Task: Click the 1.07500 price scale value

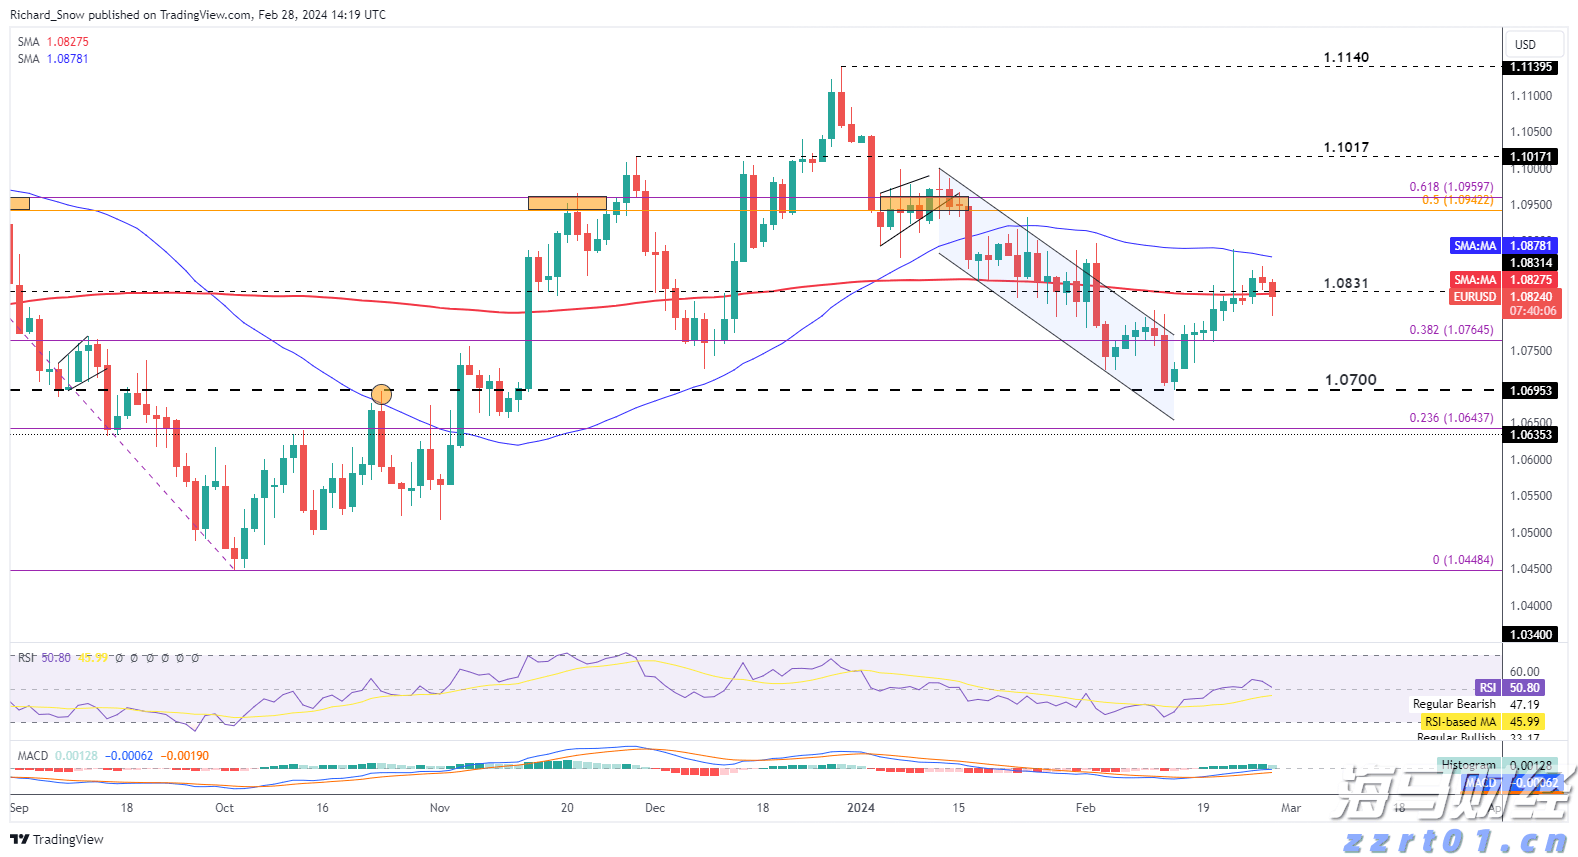Action: coord(1531,351)
